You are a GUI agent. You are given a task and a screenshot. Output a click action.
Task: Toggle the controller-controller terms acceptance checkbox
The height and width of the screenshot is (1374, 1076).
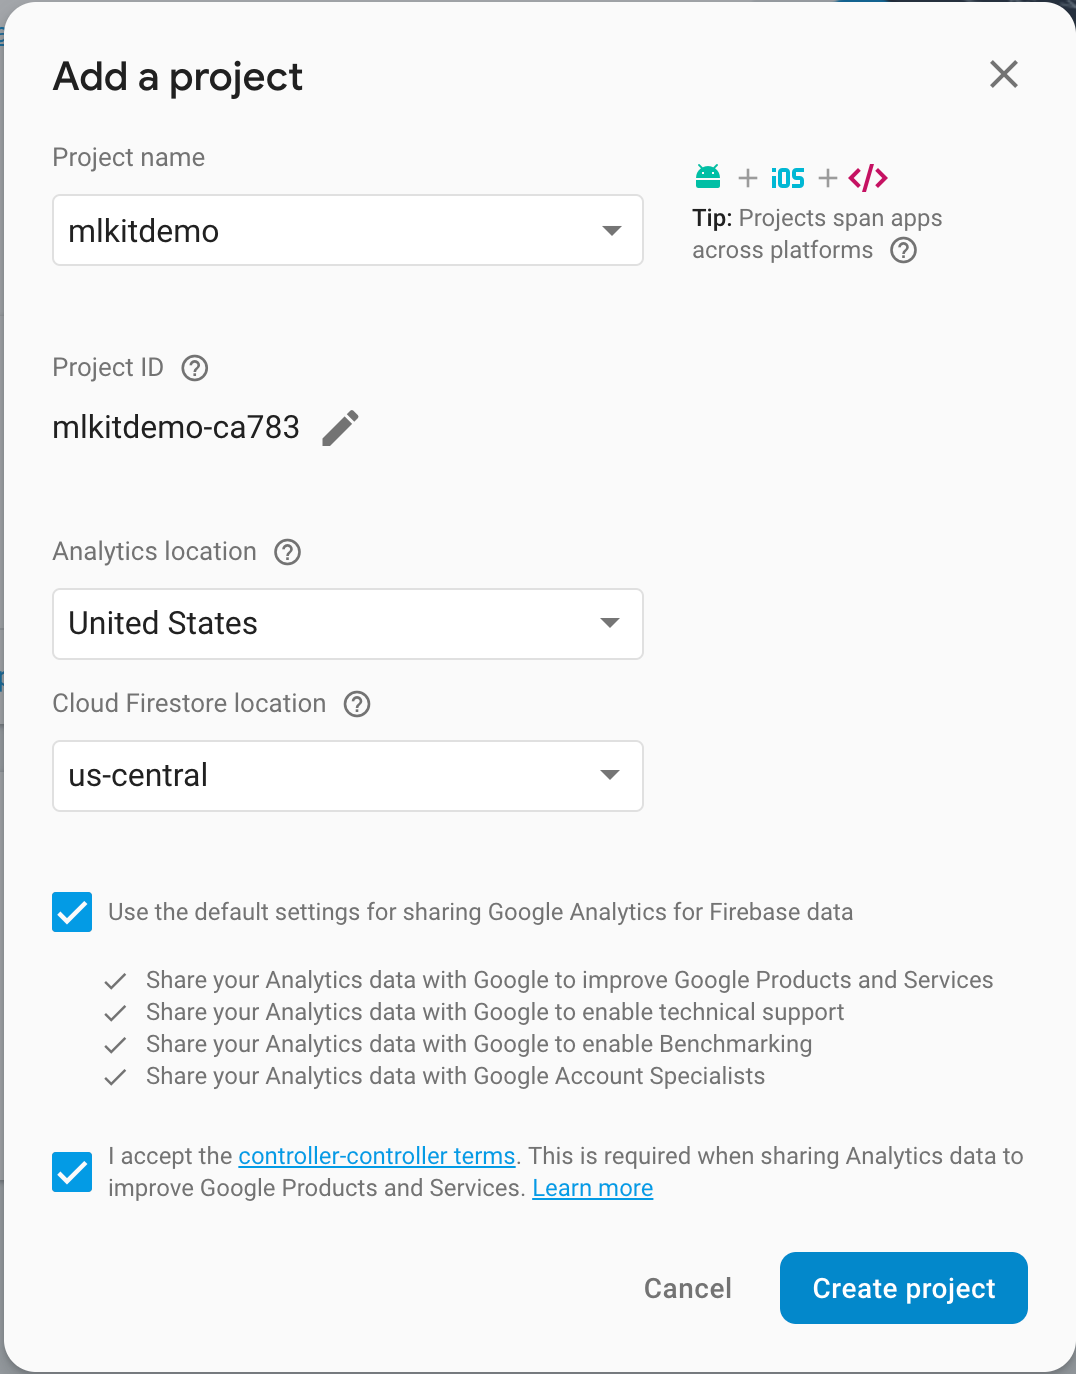click(x=72, y=1172)
